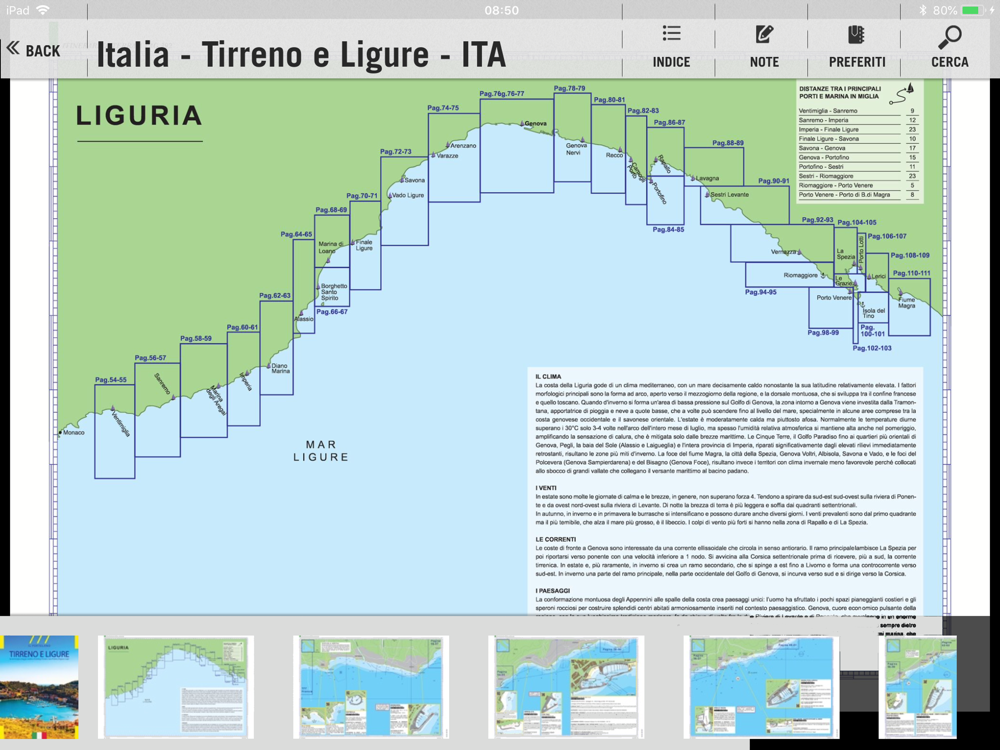Tap the Porto Venere - Porto di B.di Magra row
The width and height of the screenshot is (1000, 750).
[x=858, y=195]
